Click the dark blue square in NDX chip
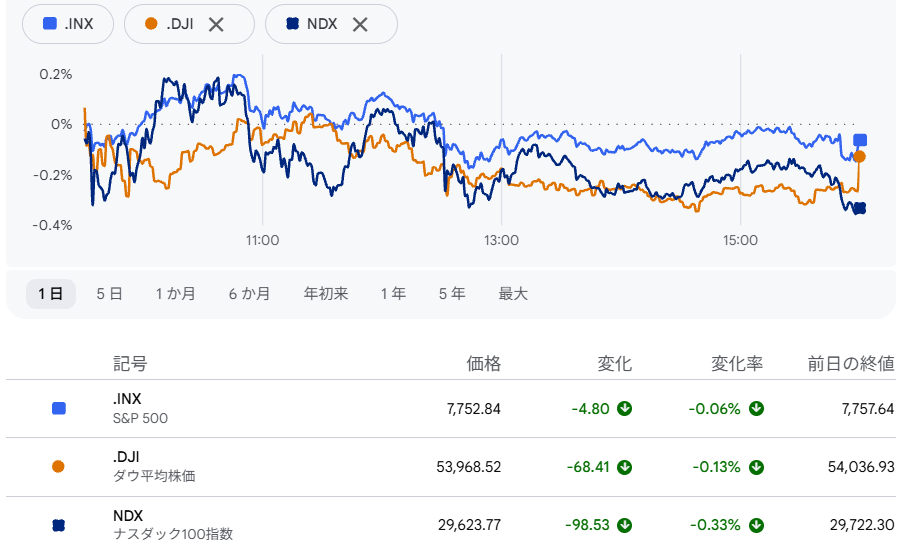Image resolution: width=914 pixels, height=554 pixels. (x=293, y=23)
